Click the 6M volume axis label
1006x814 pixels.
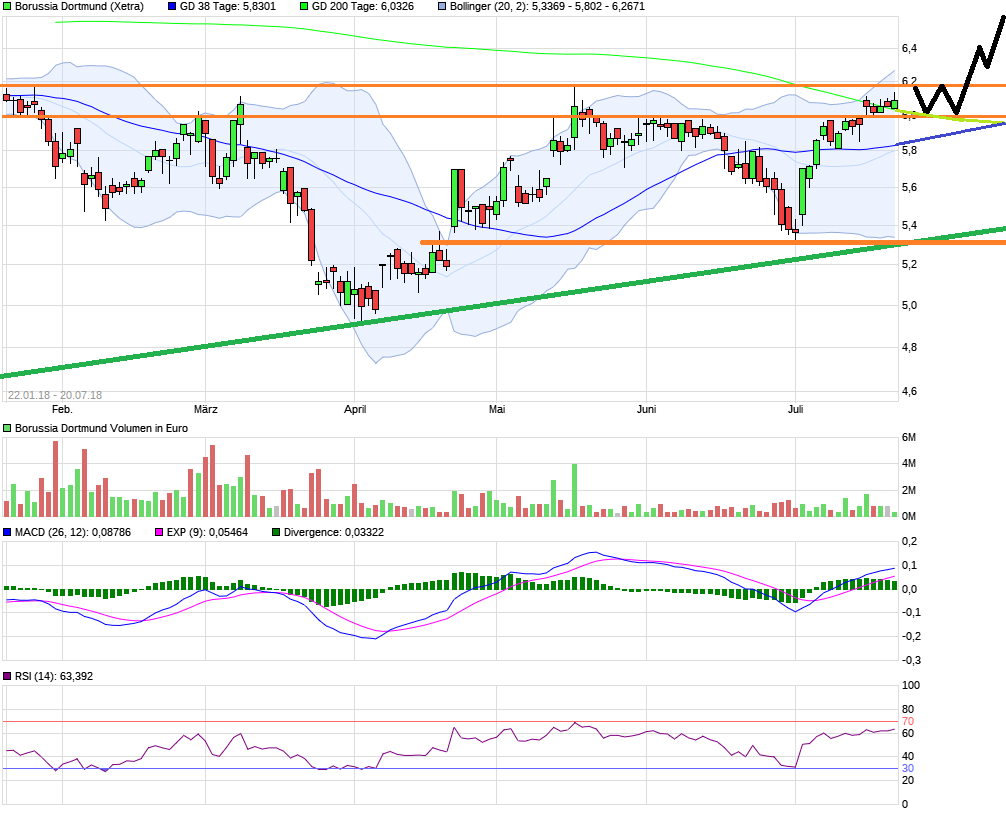coord(908,437)
